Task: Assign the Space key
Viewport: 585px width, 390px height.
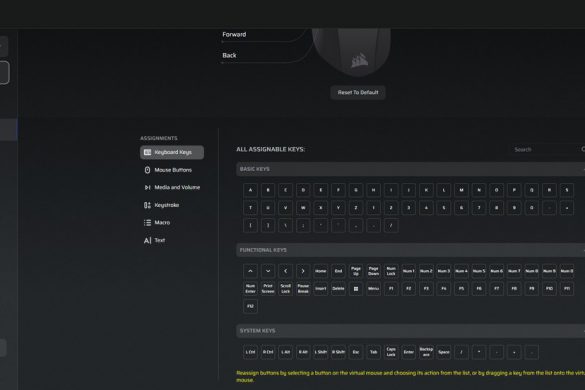Action: (x=444, y=352)
